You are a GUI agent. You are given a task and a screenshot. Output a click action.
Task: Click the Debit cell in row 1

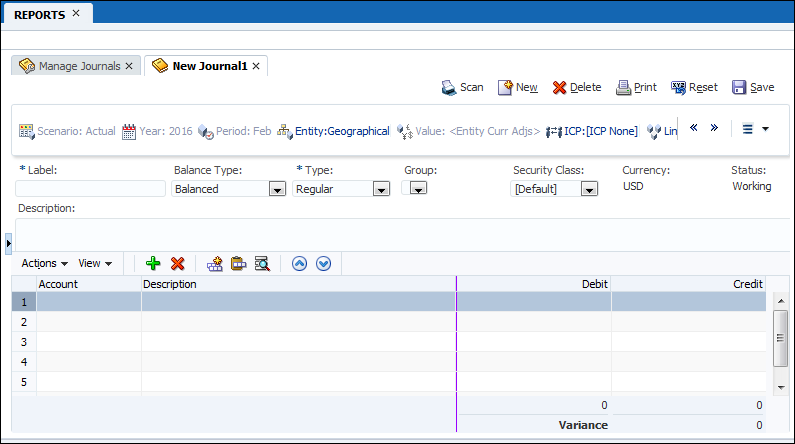[x=534, y=302]
